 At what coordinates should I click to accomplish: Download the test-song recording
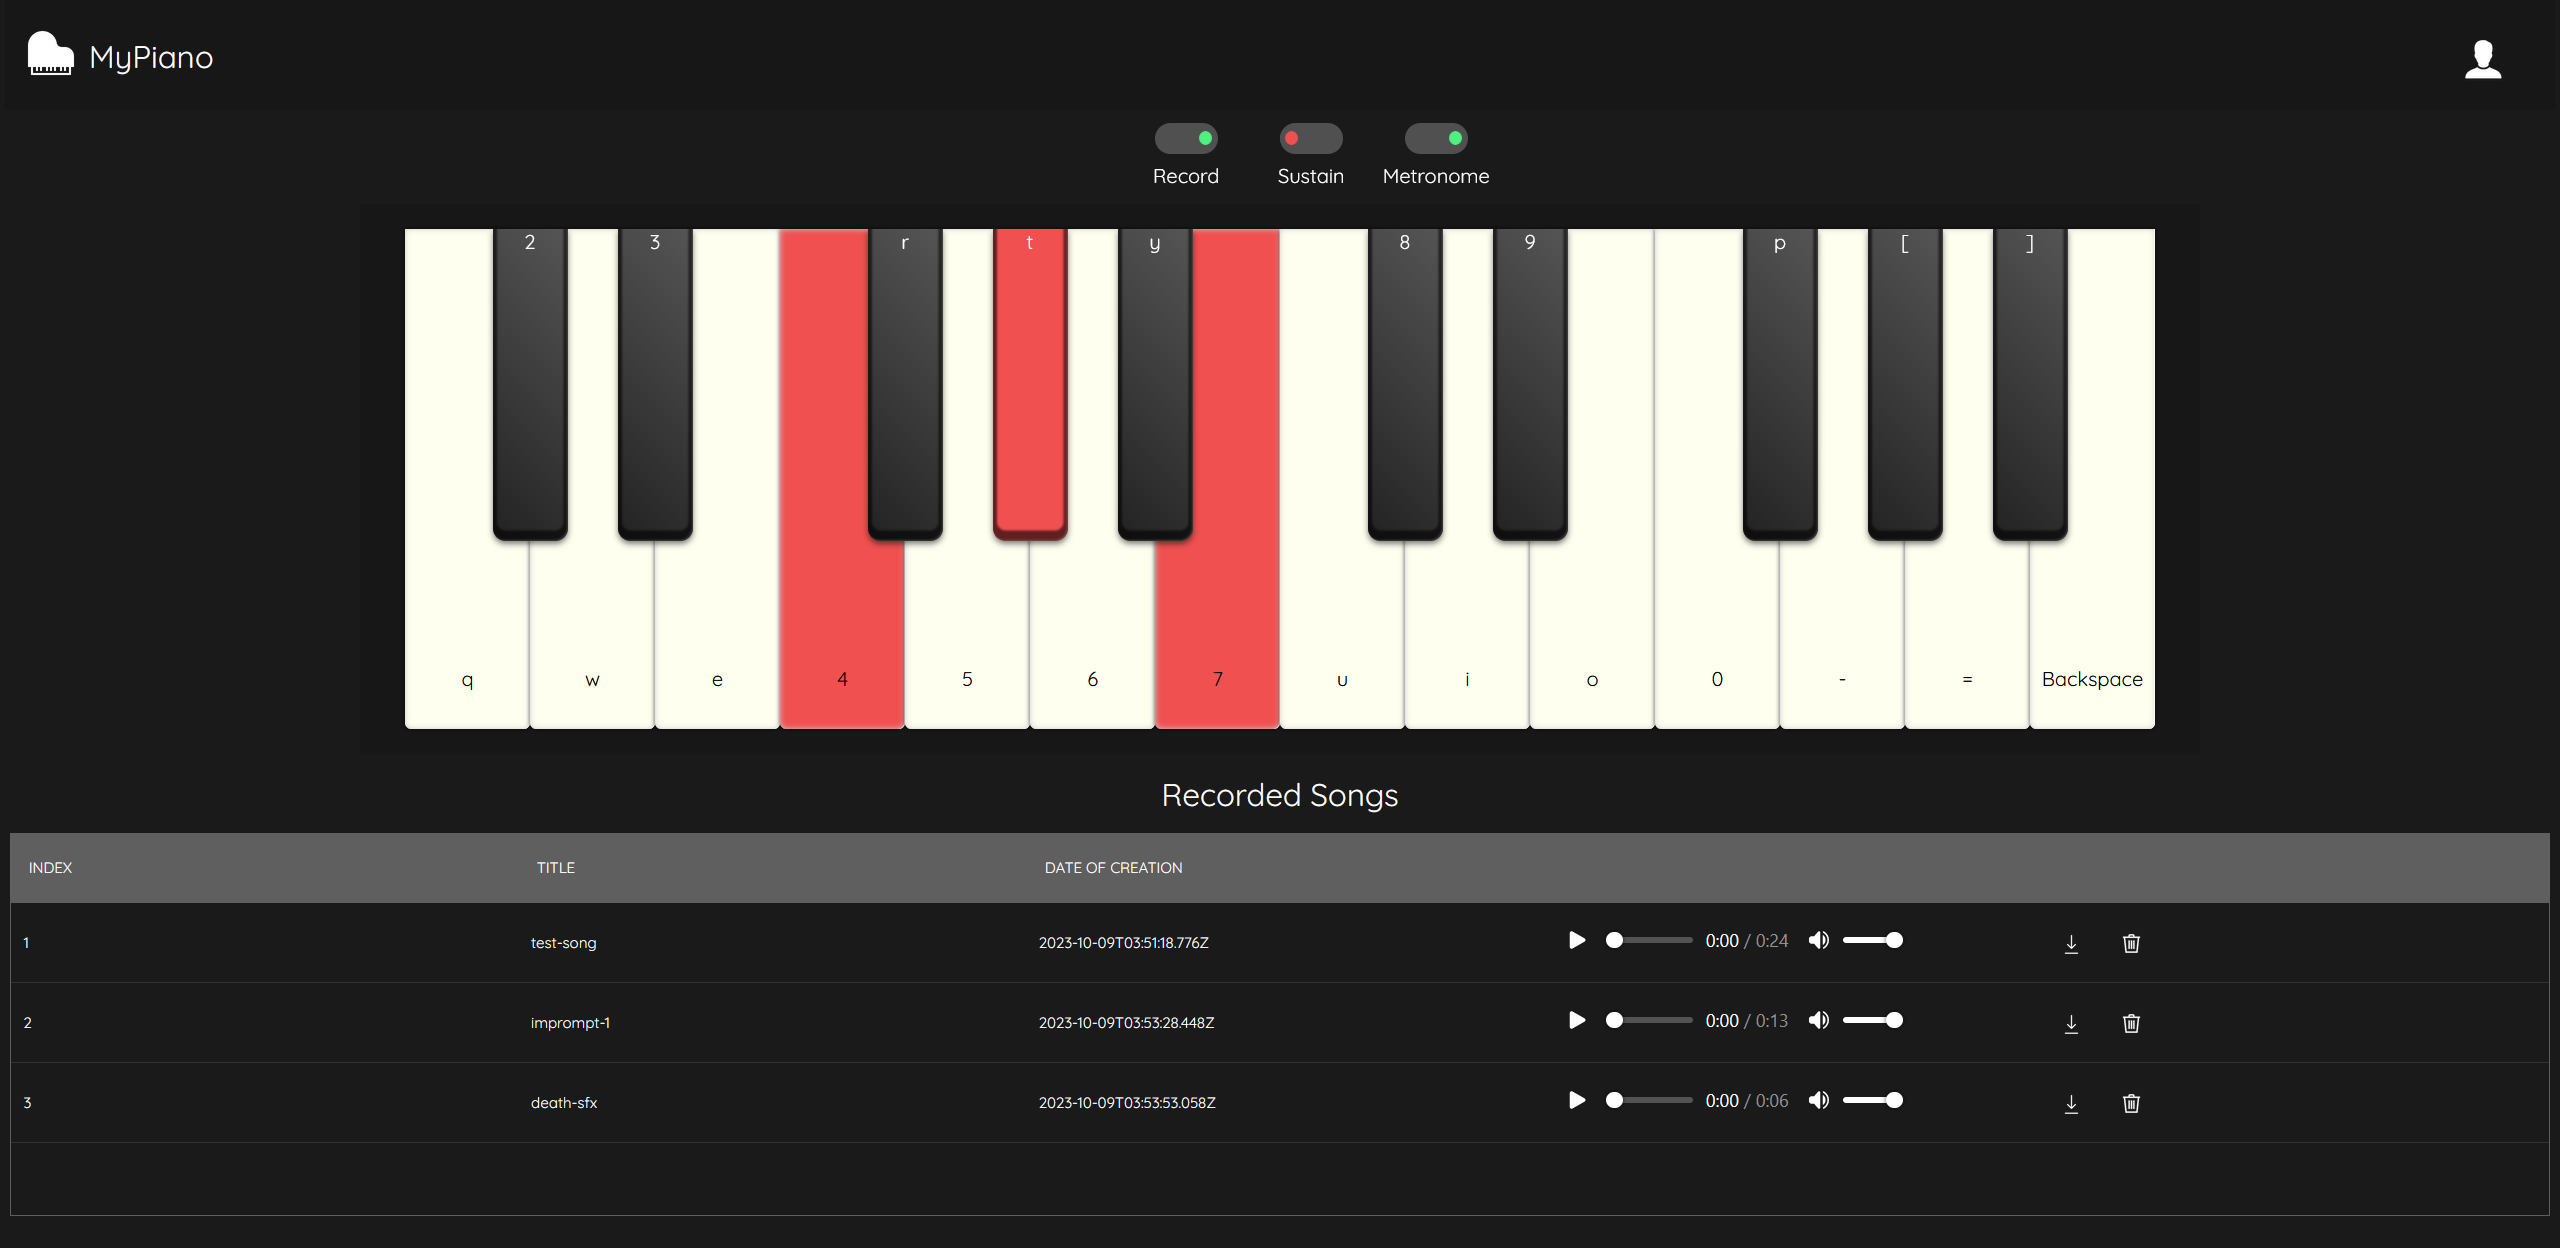click(2071, 943)
